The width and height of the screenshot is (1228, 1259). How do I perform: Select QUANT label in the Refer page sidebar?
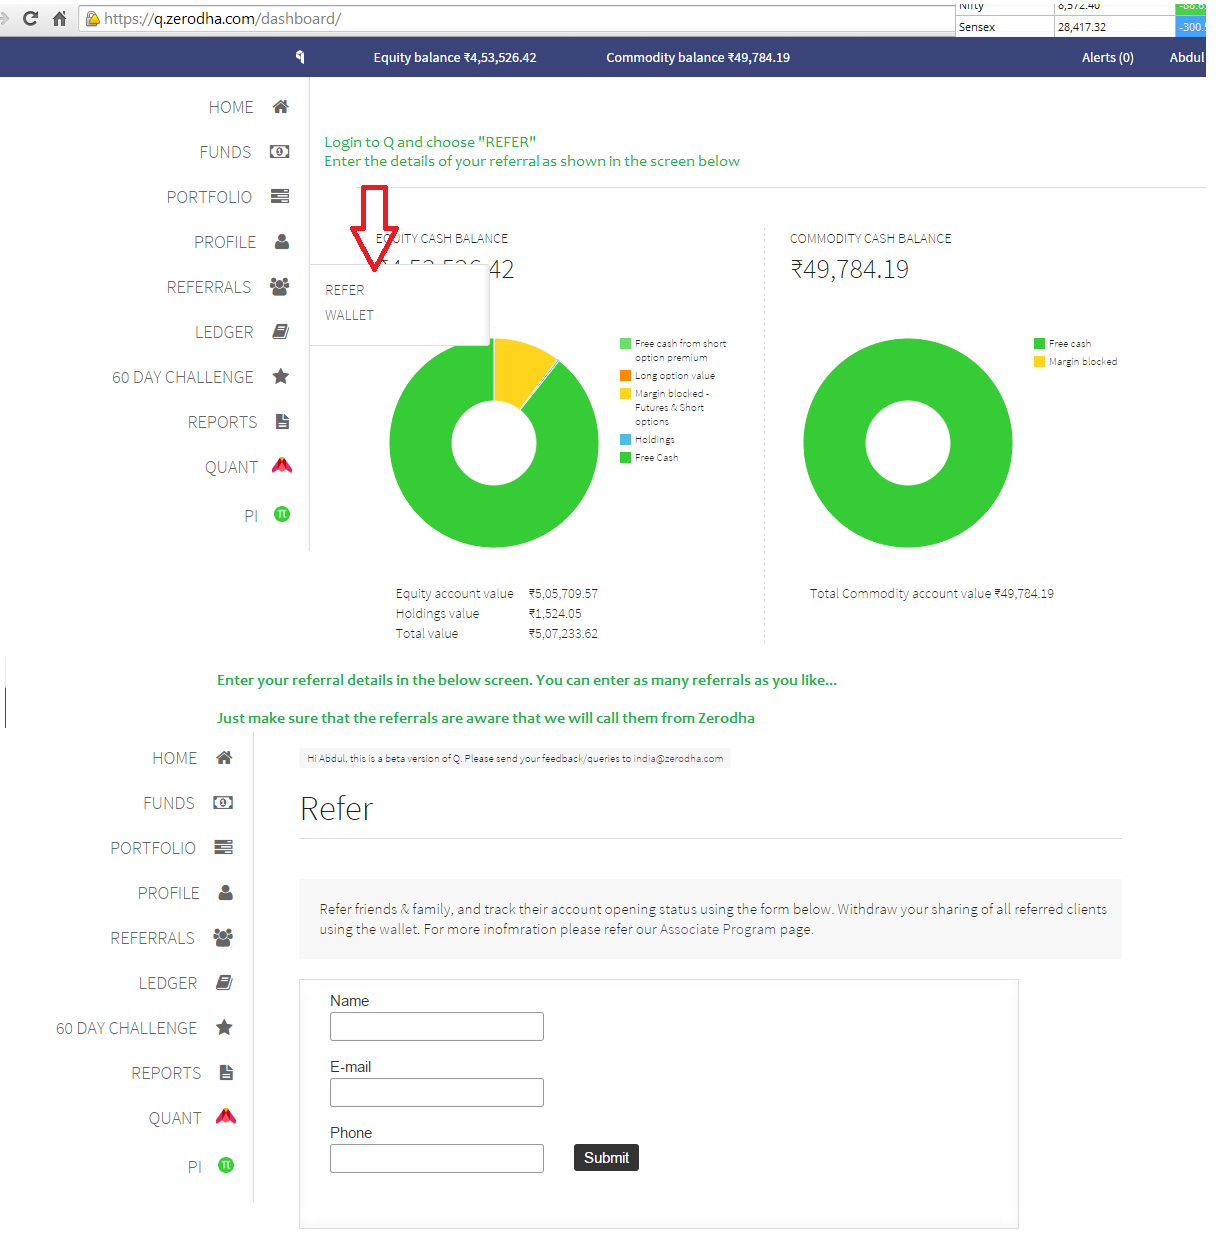175,1118
